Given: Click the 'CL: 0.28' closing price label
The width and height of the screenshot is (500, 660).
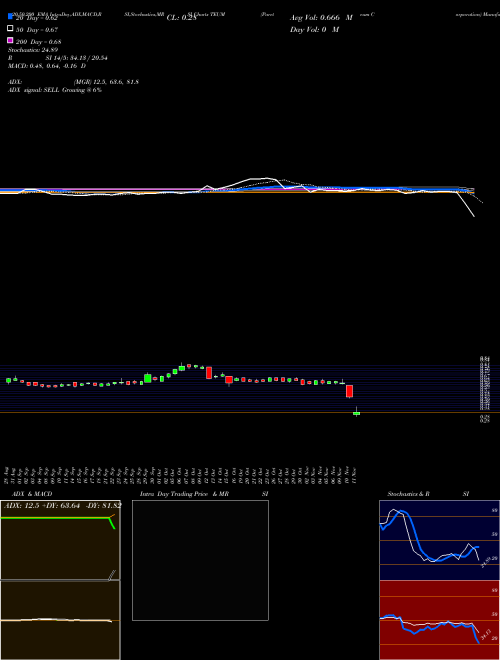Looking at the screenshot, I should point(181,18).
